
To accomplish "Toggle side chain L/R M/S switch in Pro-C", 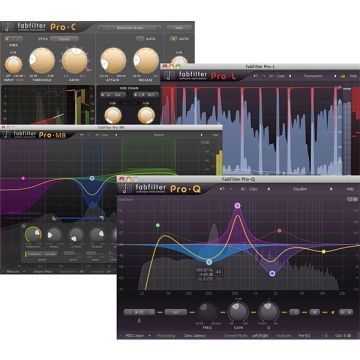I will (x=146, y=95).
